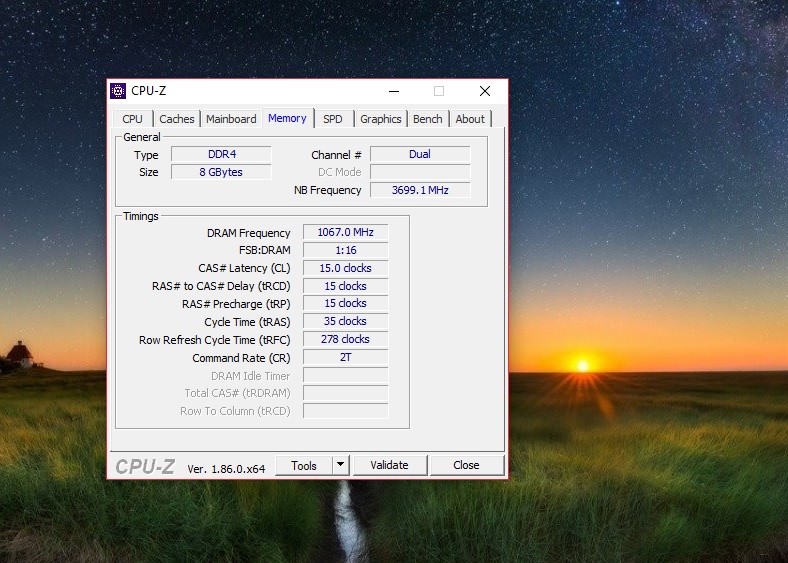
Task: Click the RAS# Precharge (tRP) label
Action: [236, 304]
